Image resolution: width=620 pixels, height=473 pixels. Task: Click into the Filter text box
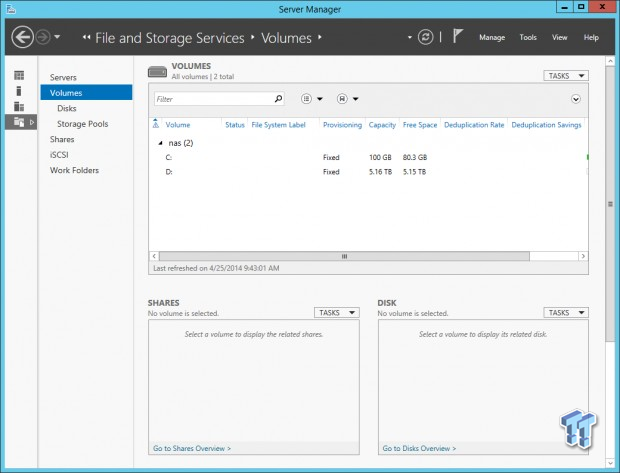(214, 99)
